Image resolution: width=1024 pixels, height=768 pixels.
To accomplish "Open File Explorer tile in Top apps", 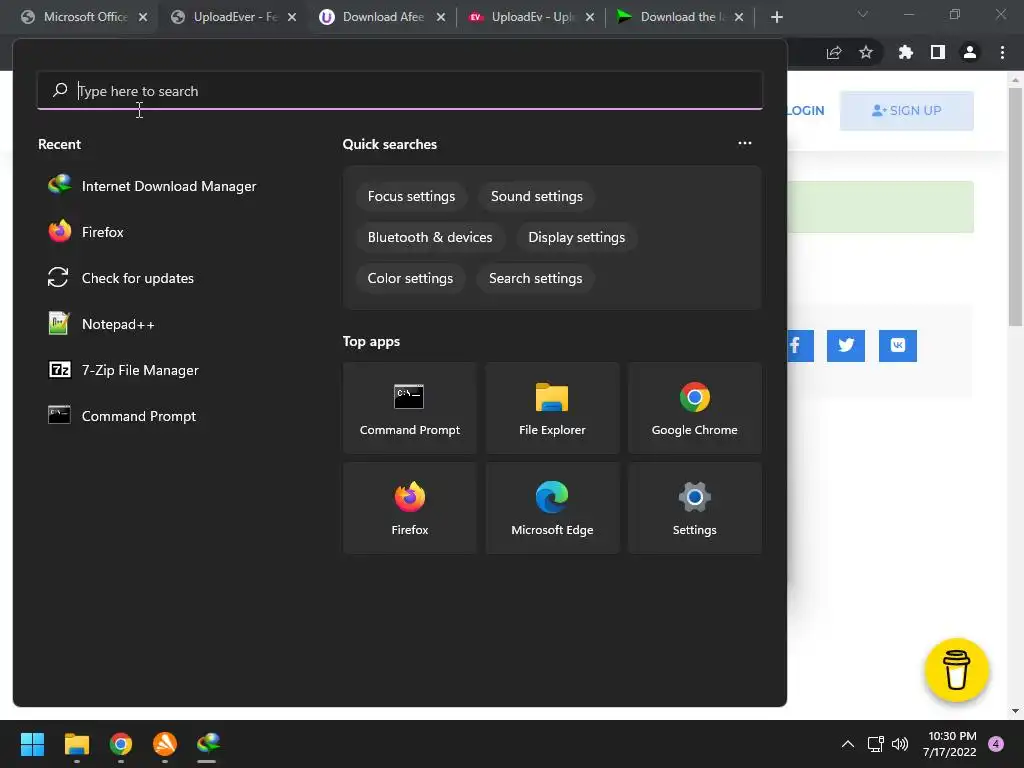I will click(x=552, y=408).
